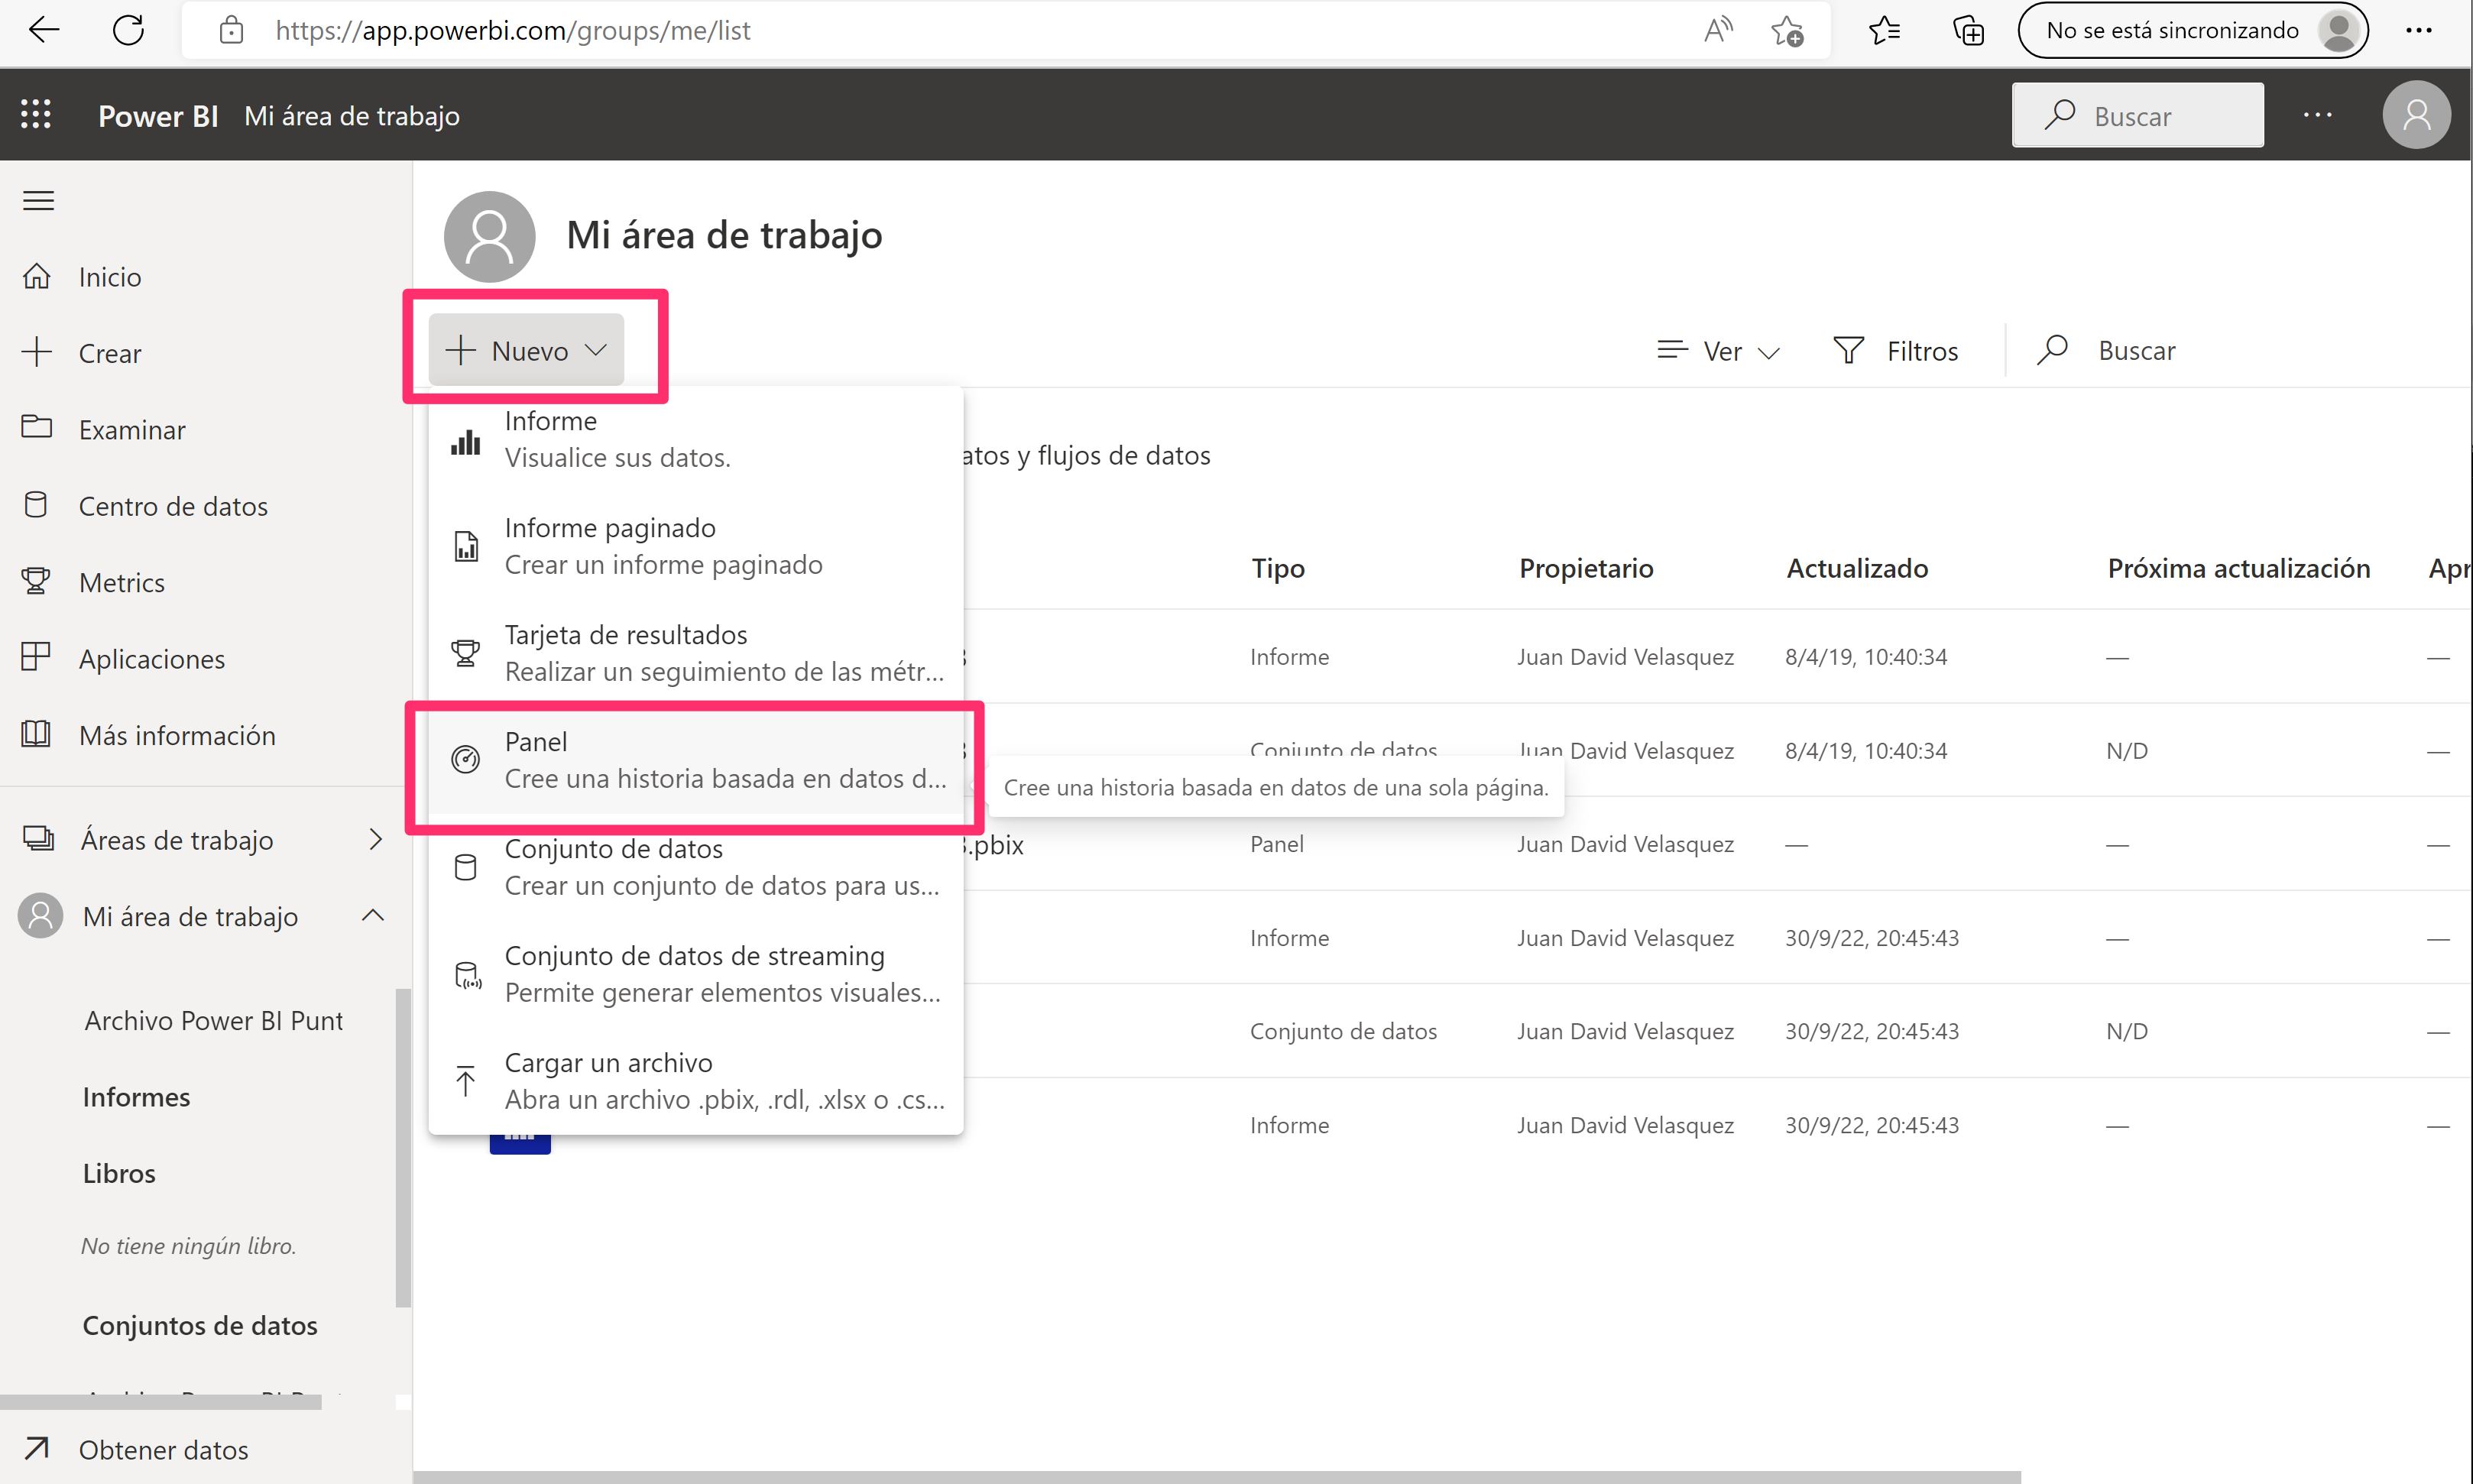Click the Cargar un archivo upload icon
Screen dimensions: 2473x1484
[x=465, y=1080]
